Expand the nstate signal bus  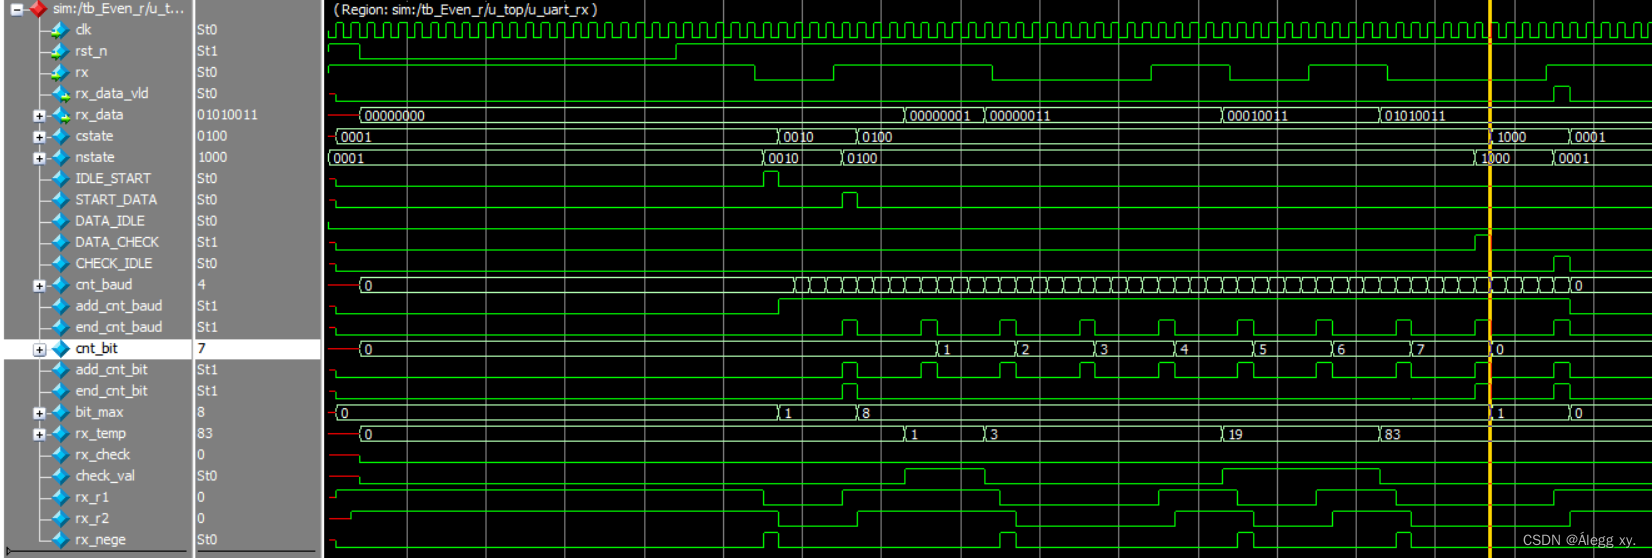tap(40, 158)
